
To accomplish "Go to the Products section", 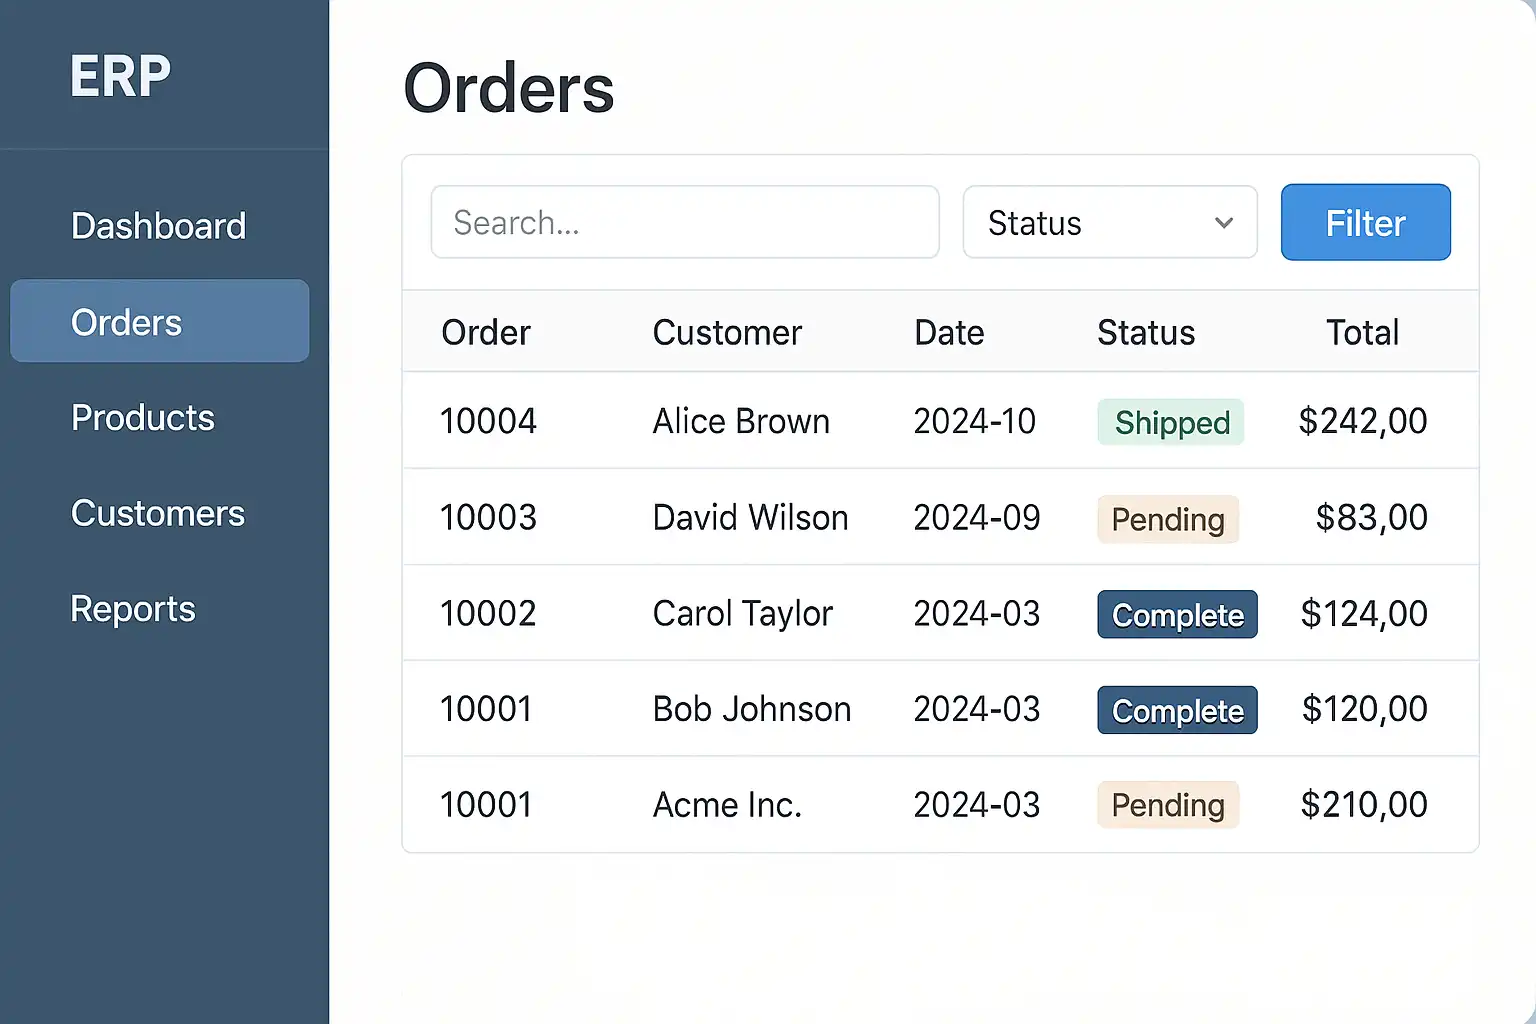I will point(143,418).
